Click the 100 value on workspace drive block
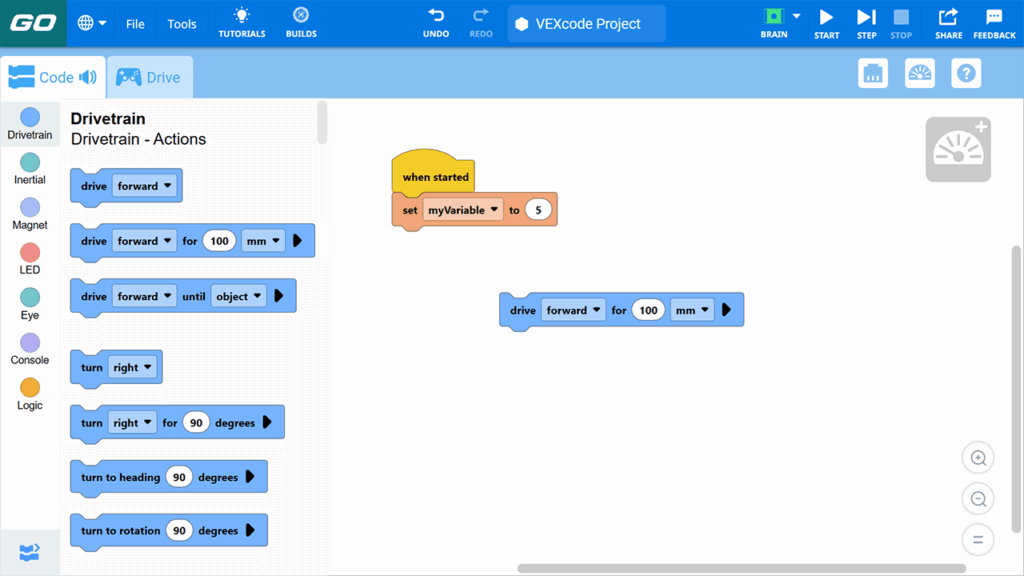 coord(648,311)
